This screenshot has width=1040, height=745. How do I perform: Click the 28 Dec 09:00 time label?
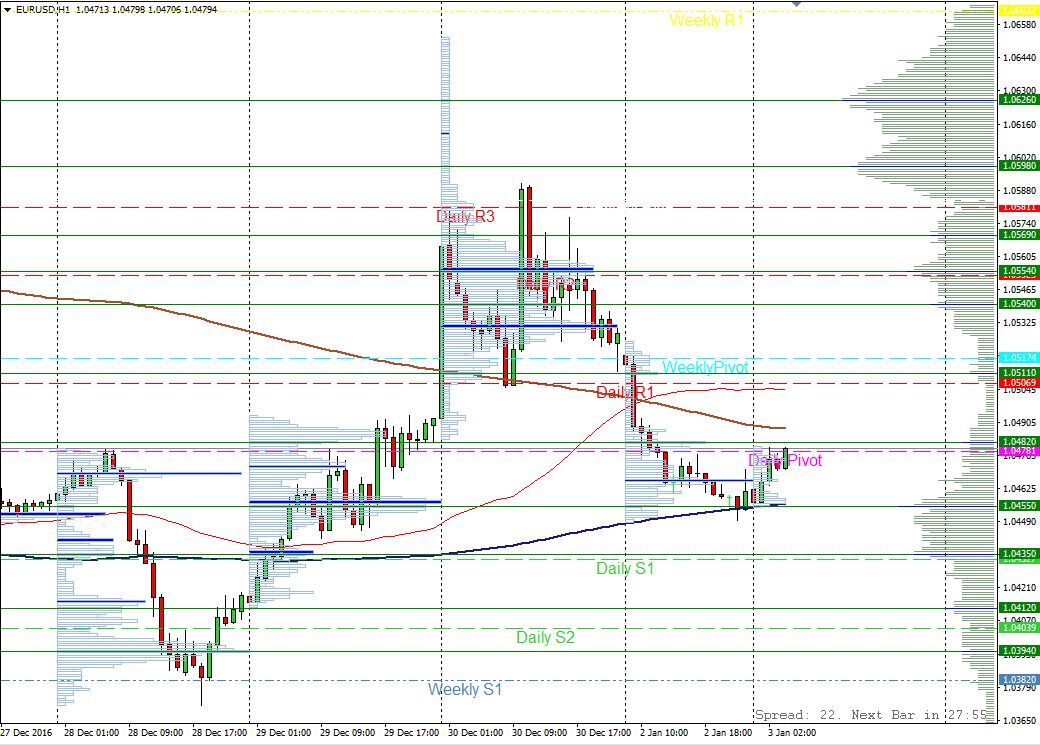156,732
